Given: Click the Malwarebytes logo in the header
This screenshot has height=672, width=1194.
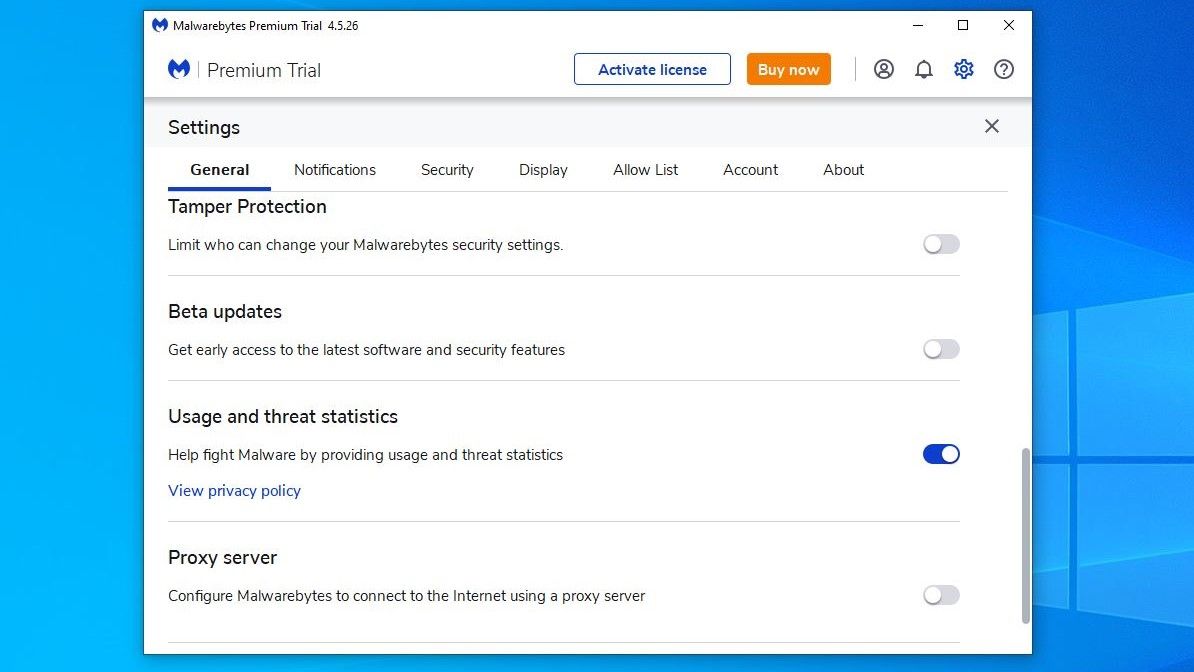Looking at the screenshot, I should (x=178, y=69).
